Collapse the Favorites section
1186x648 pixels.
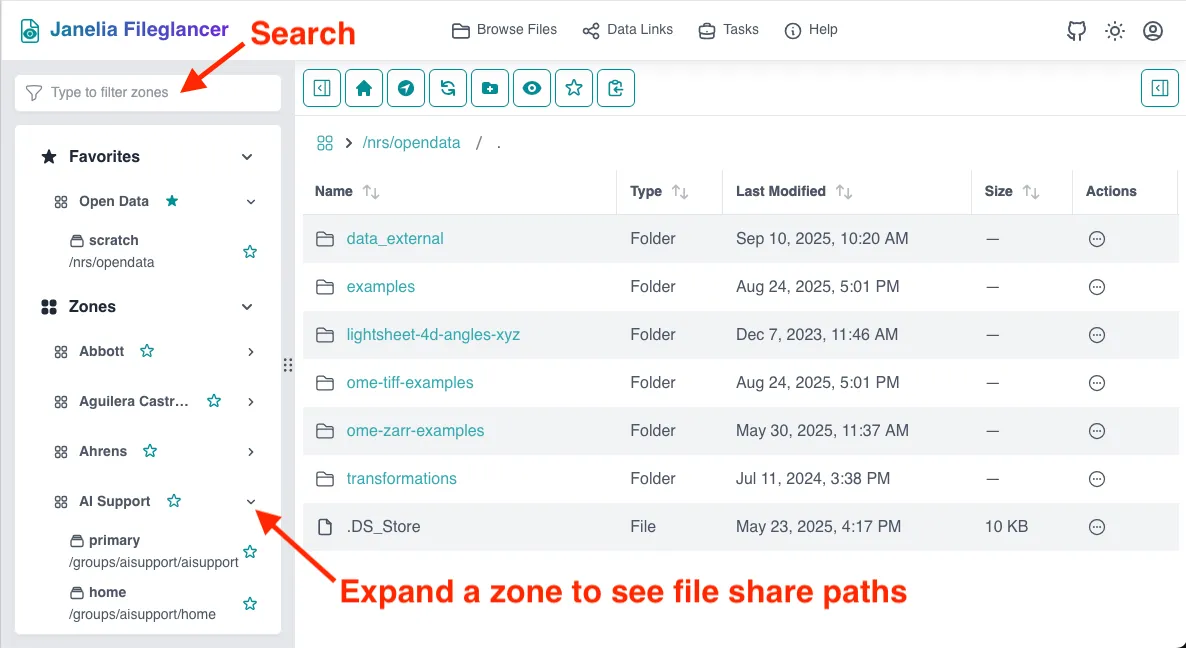tap(247, 157)
